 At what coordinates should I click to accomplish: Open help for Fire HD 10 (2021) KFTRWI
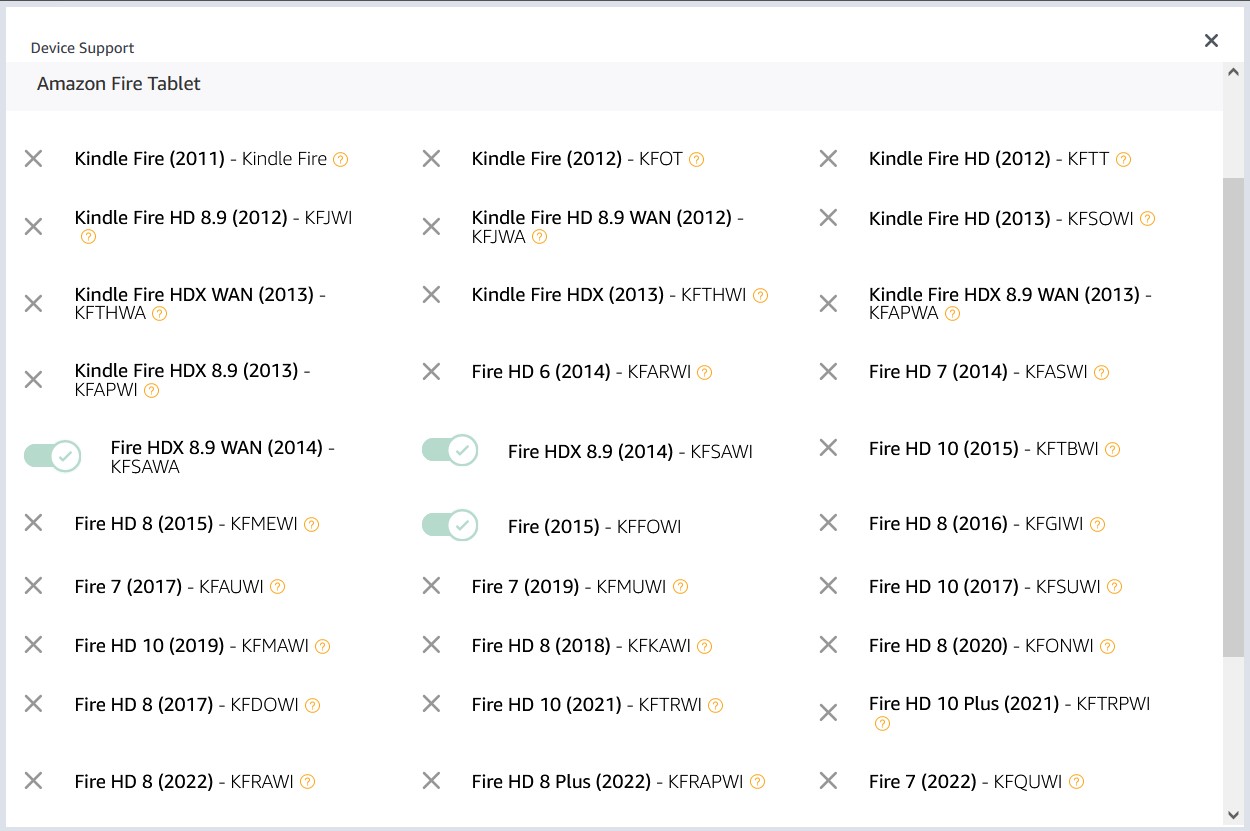715,705
